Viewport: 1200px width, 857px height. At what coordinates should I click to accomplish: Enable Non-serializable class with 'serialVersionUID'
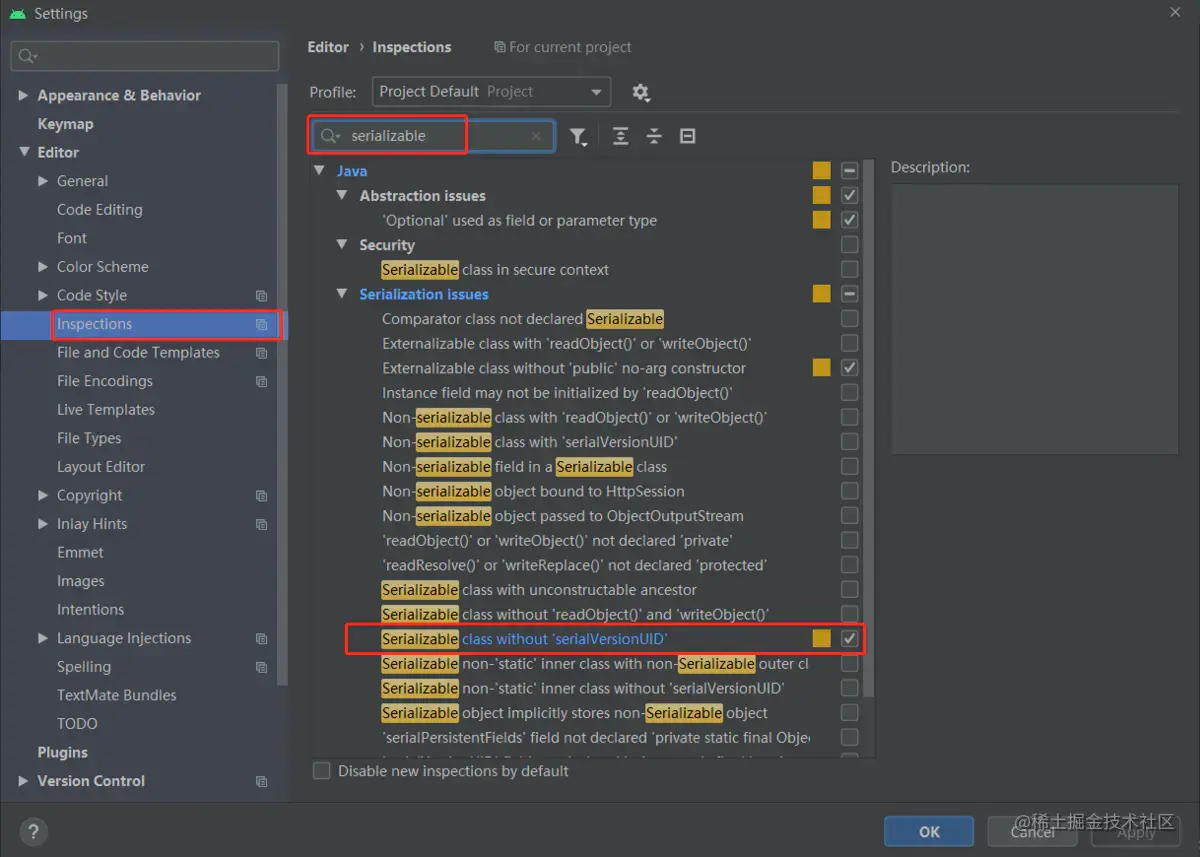(849, 442)
